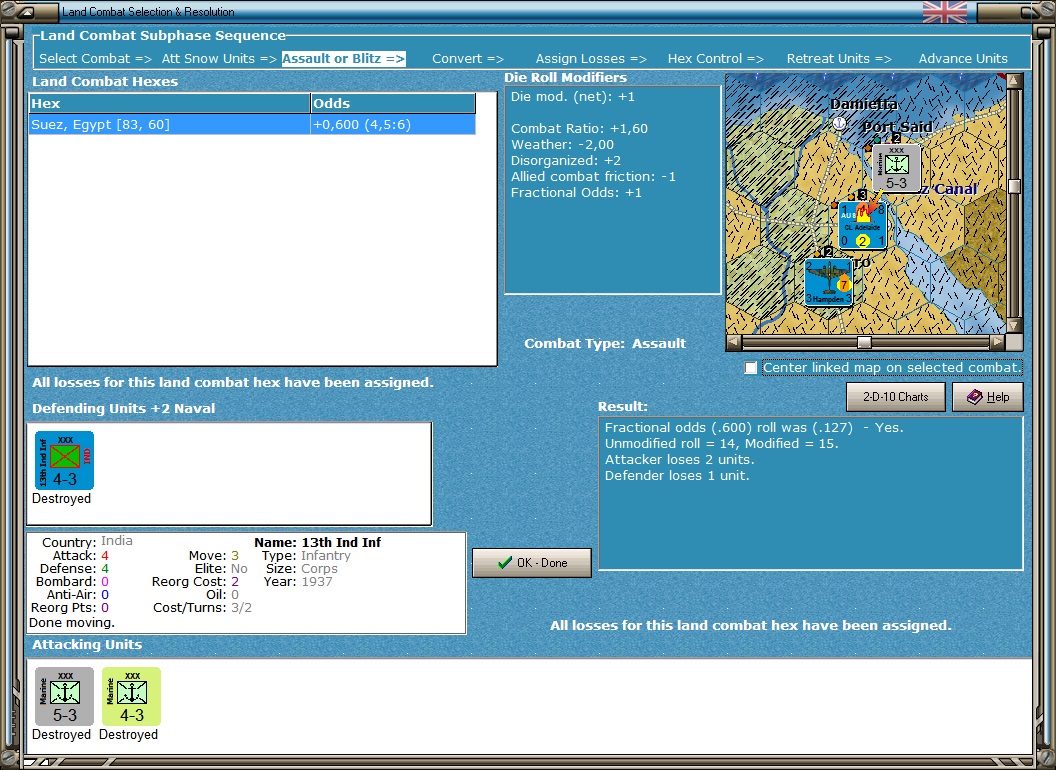
Task: Click the British flag icon in title bar
Action: [944, 12]
